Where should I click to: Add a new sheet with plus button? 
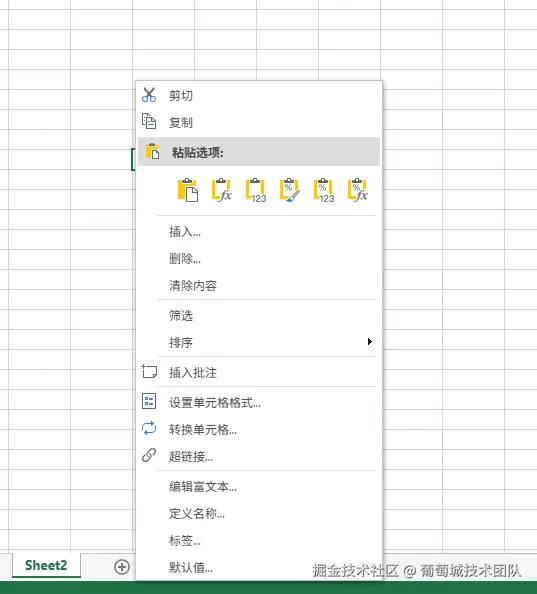coord(122,567)
